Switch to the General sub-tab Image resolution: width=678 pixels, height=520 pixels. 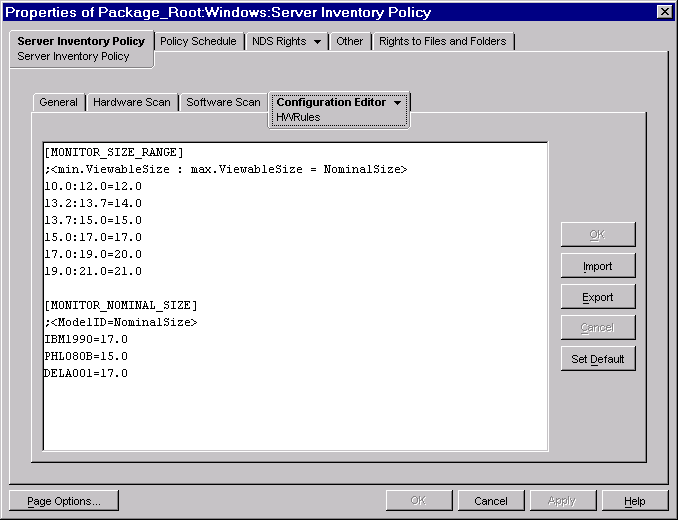(58, 102)
